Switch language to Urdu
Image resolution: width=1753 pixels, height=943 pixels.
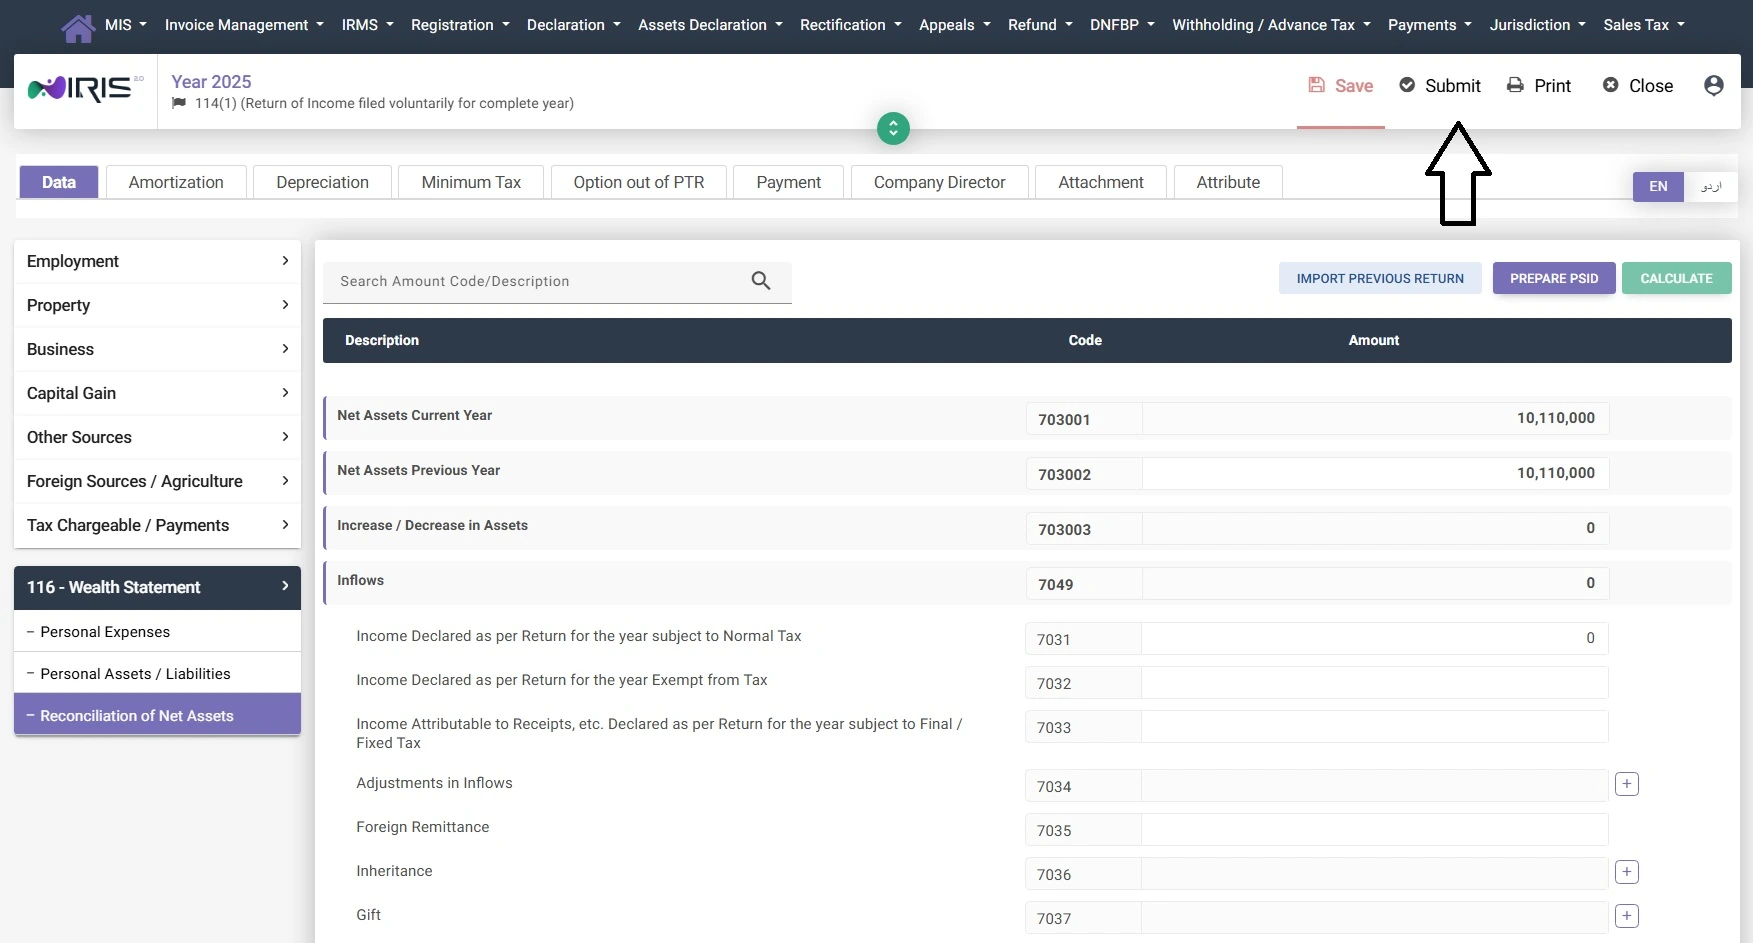(x=1711, y=187)
